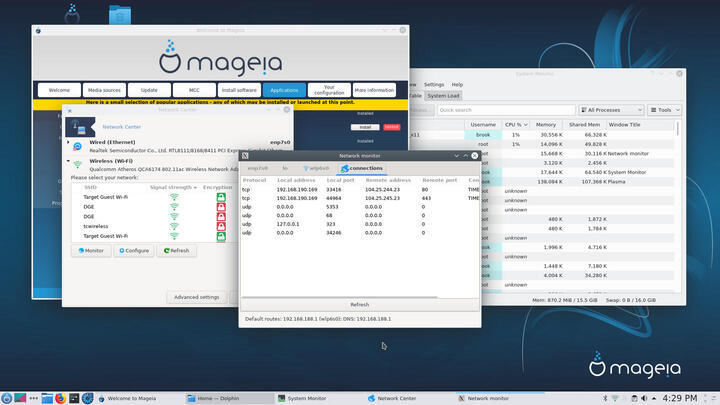Open the Welcome tab in Mageia Welcome
720x405 pixels.
pyautogui.click(x=59, y=90)
